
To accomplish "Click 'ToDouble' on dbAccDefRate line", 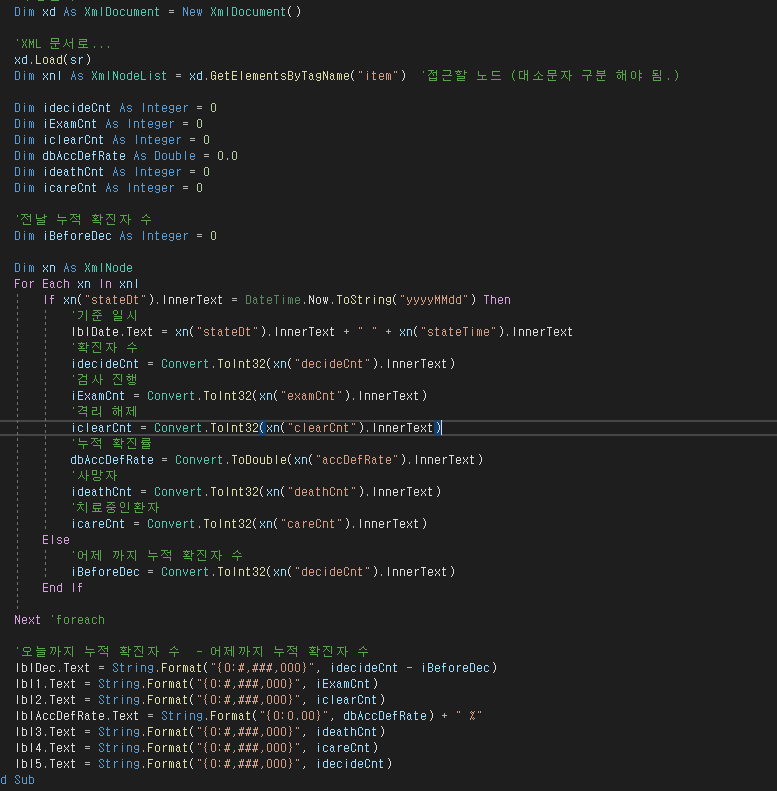I will point(259,460).
